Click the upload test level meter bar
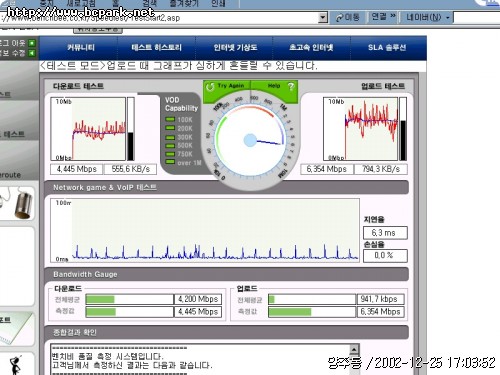The image size is (500, 375). point(403,129)
